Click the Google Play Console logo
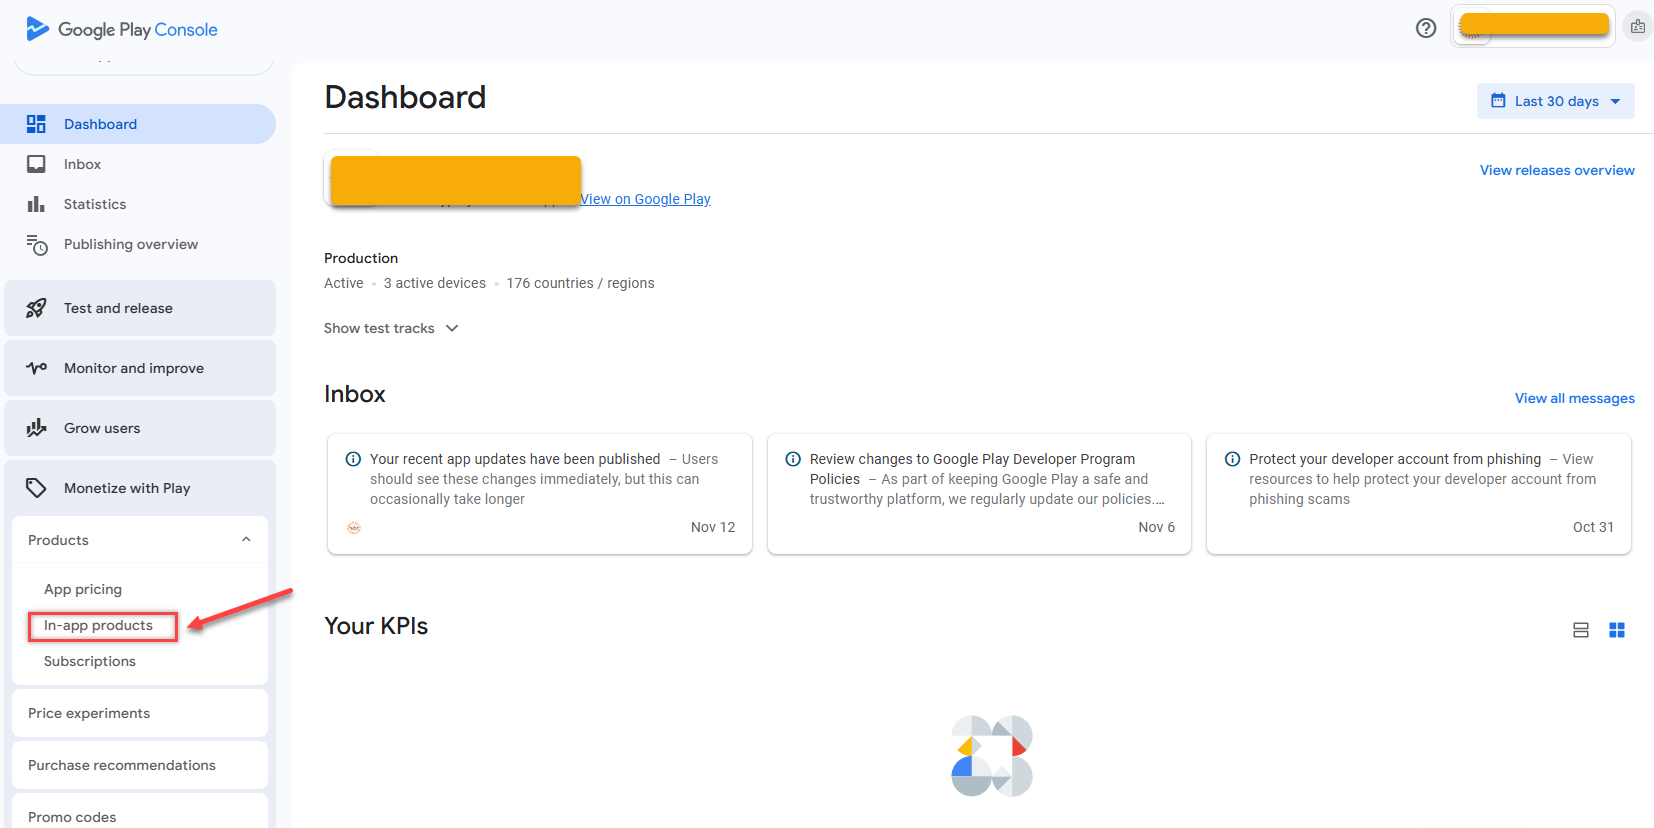Viewport: 1654px width, 828px height. point(121,29)
